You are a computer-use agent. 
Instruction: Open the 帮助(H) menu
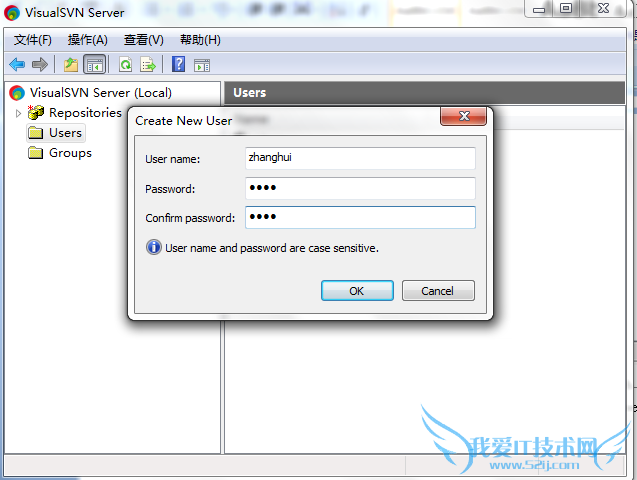(x=200, y=40)
